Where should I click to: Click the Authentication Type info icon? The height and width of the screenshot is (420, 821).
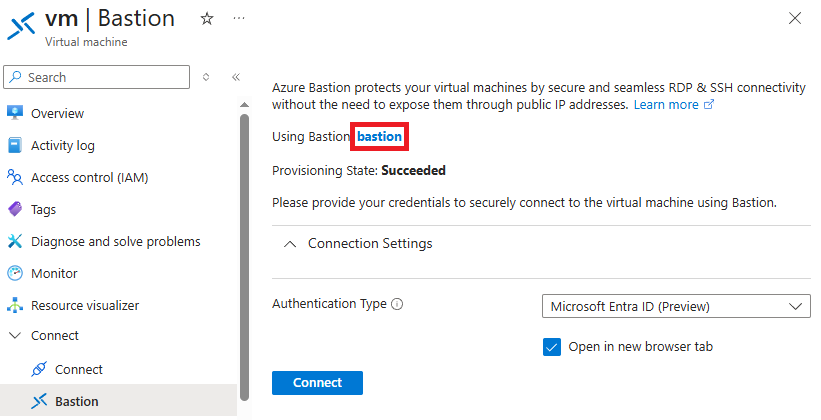397,304
